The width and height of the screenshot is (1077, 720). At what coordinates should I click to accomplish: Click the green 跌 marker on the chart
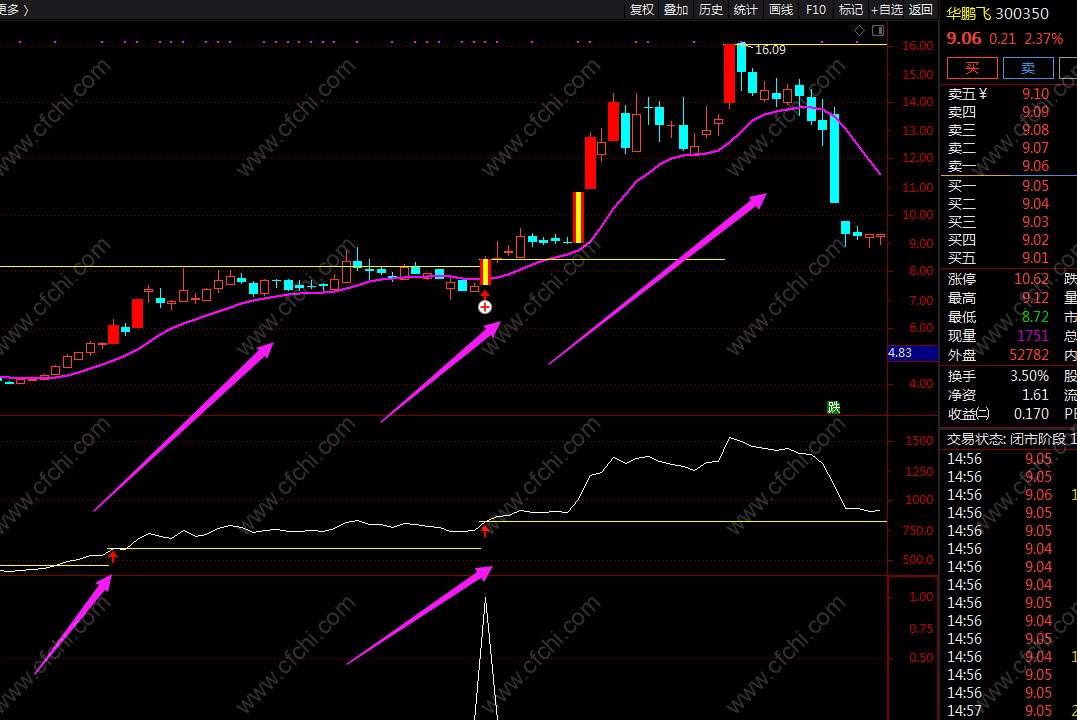point(834,407)
